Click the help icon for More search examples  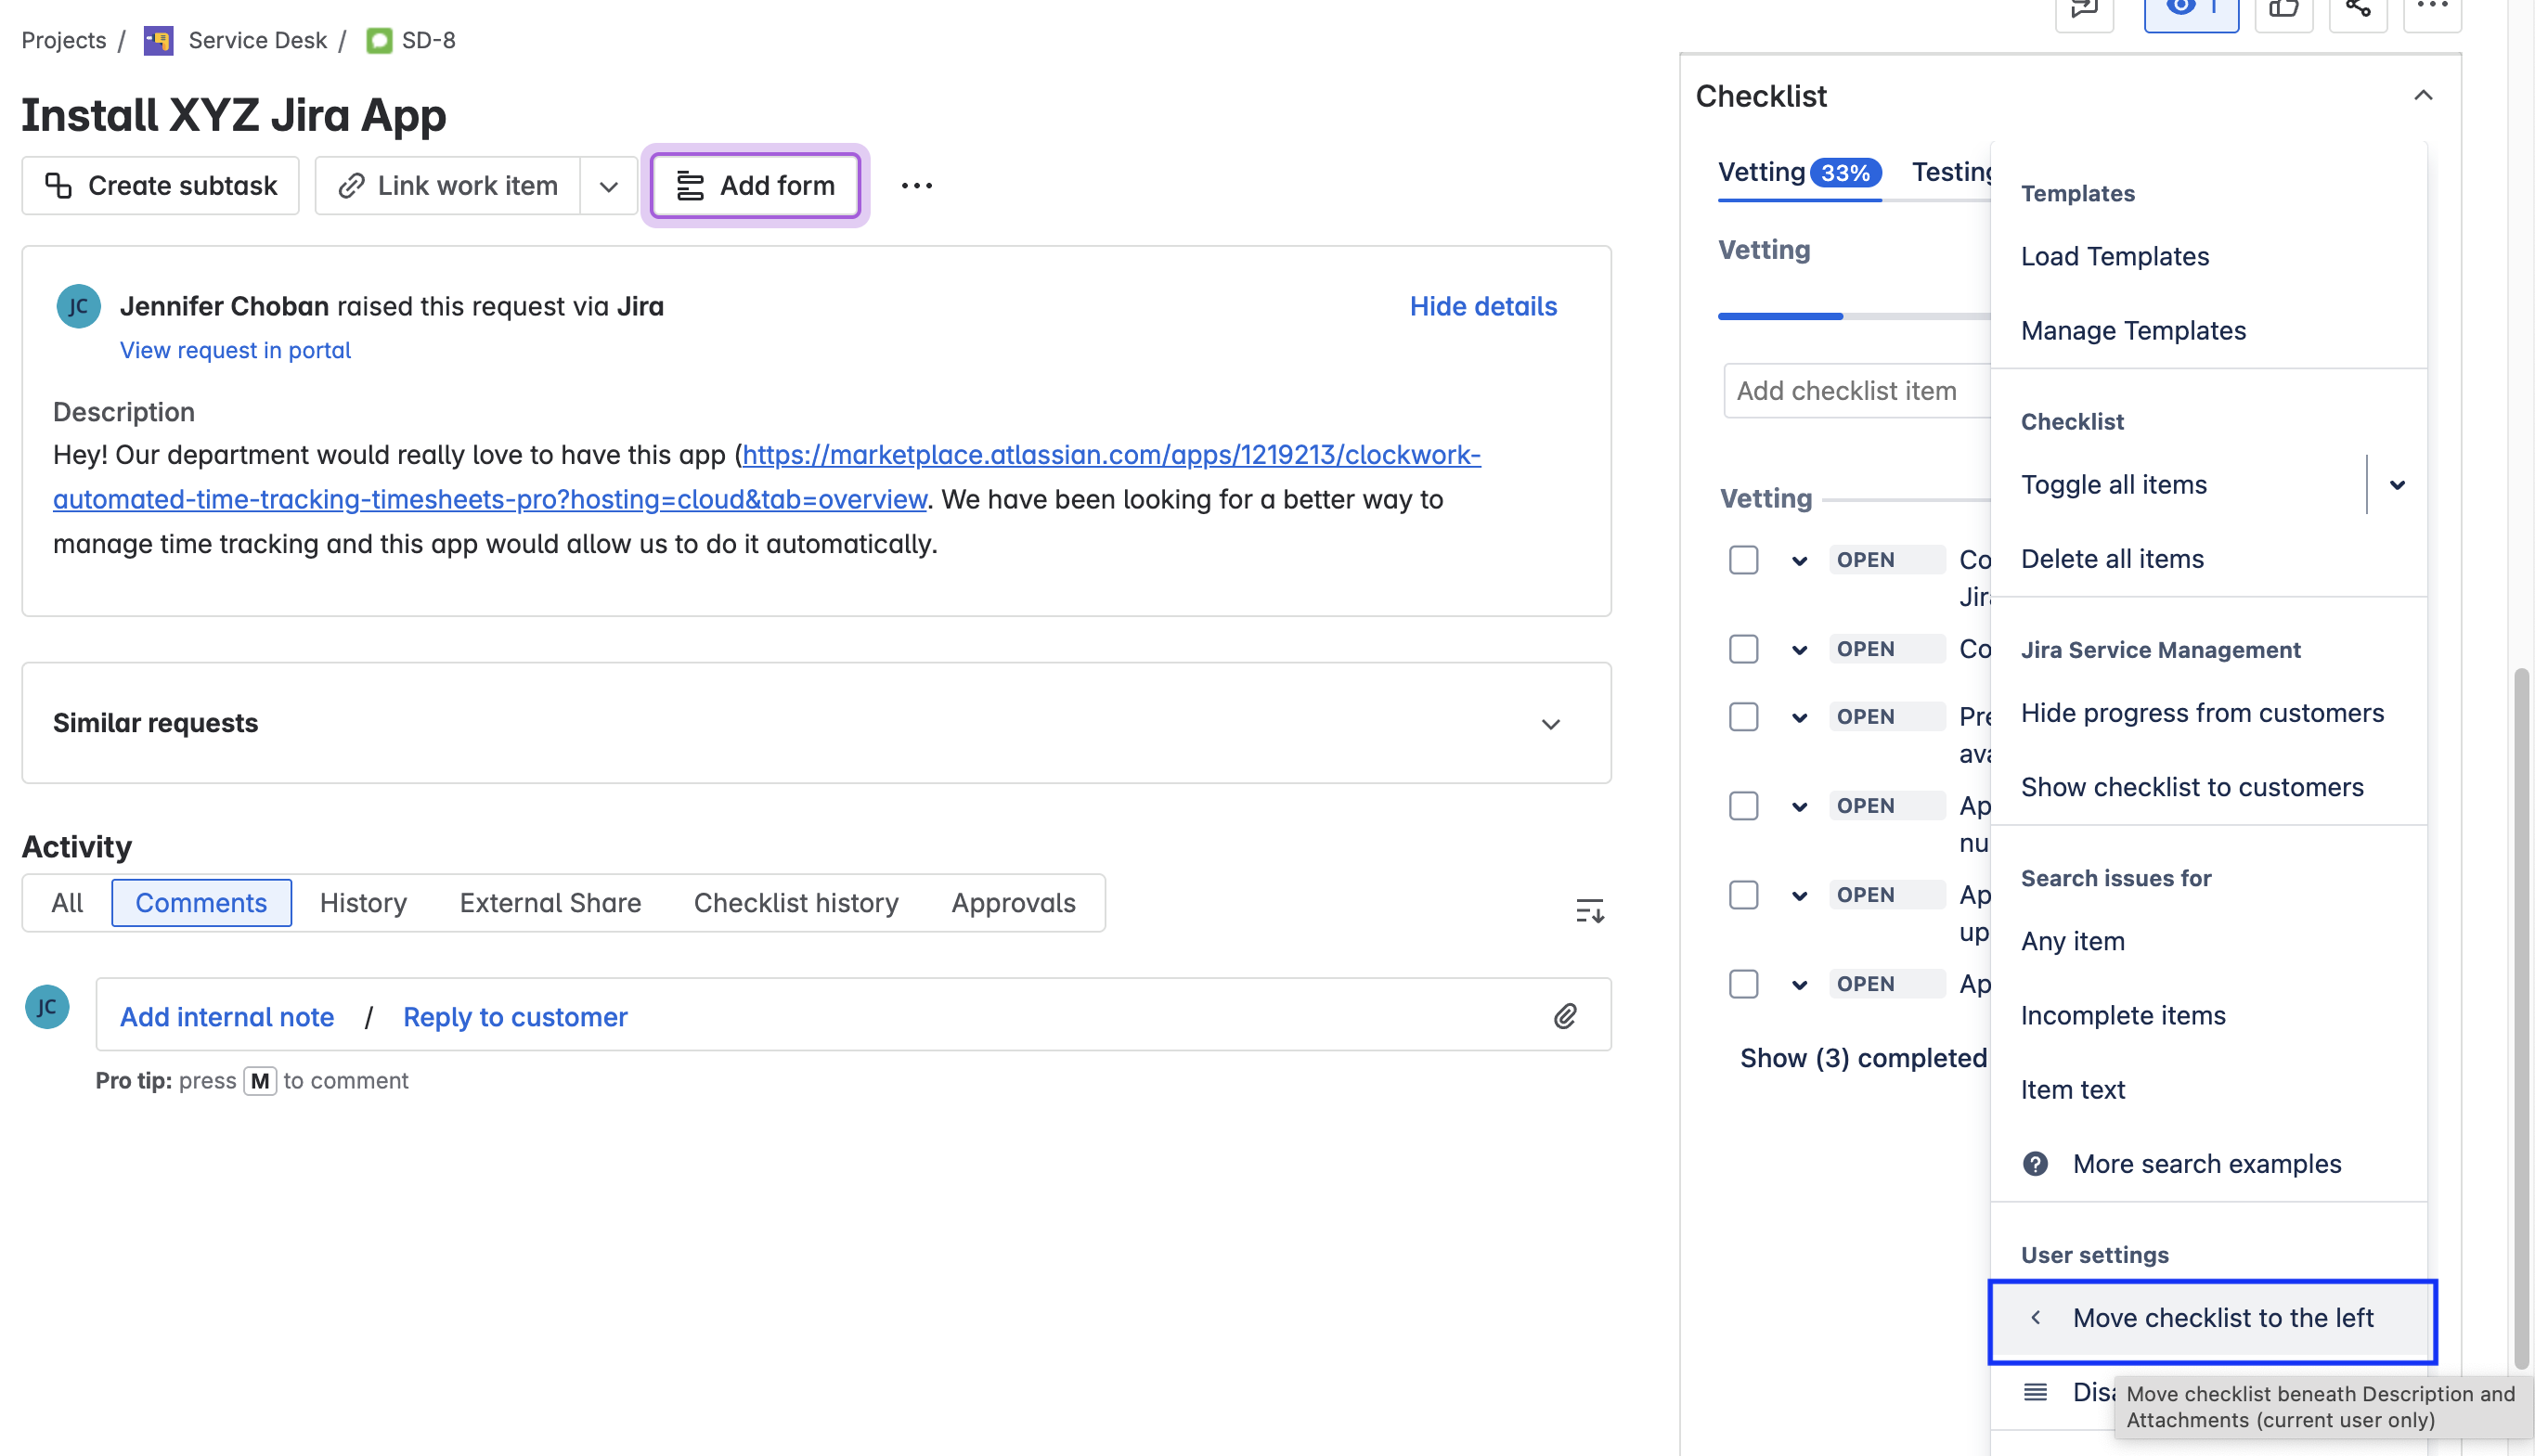click(x=2035, y=1164)
